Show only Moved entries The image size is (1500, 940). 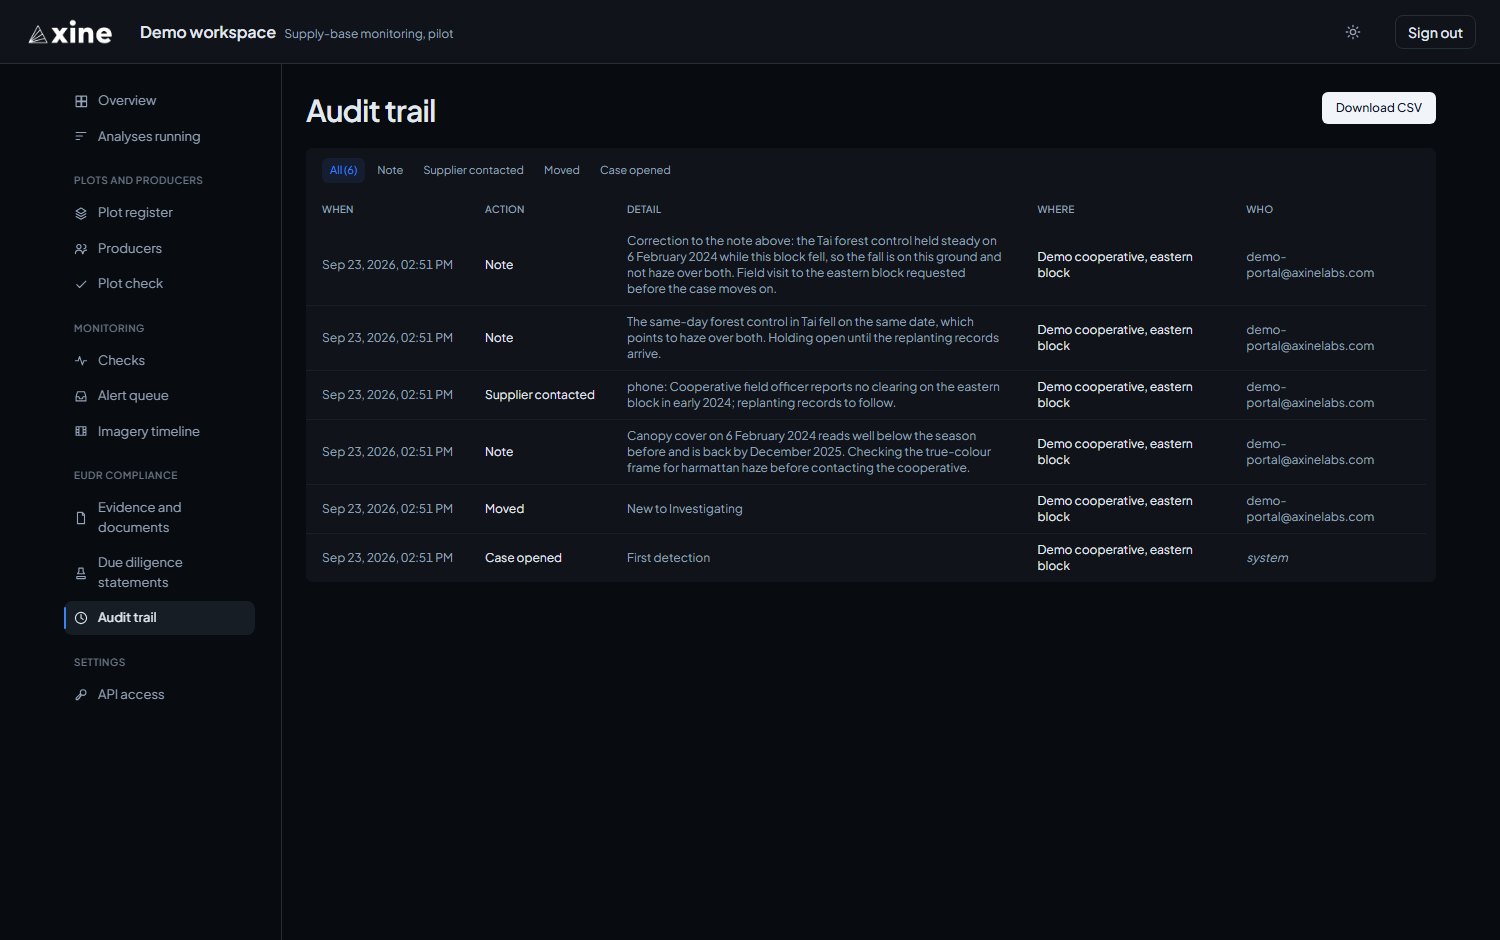[x=562, y=170]
